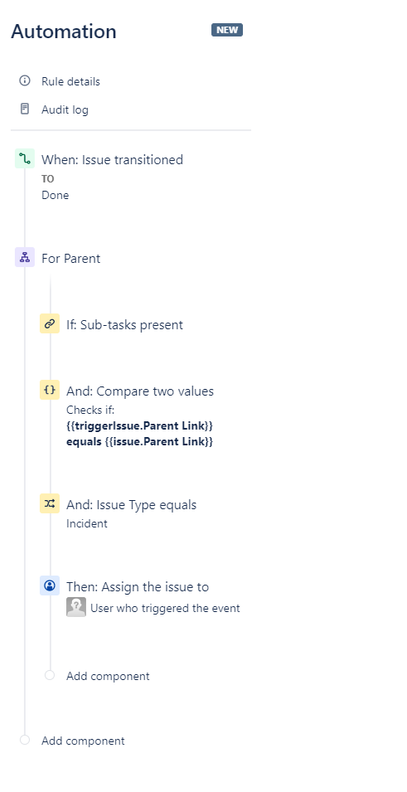Select the Issue Type equals shuffle icon
407x792 pixels.
[49, 504]
